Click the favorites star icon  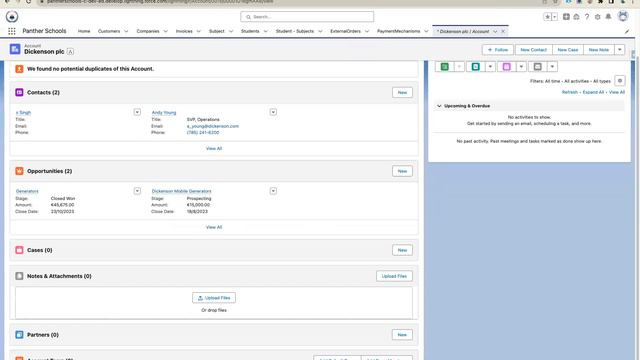click(547, 17)
